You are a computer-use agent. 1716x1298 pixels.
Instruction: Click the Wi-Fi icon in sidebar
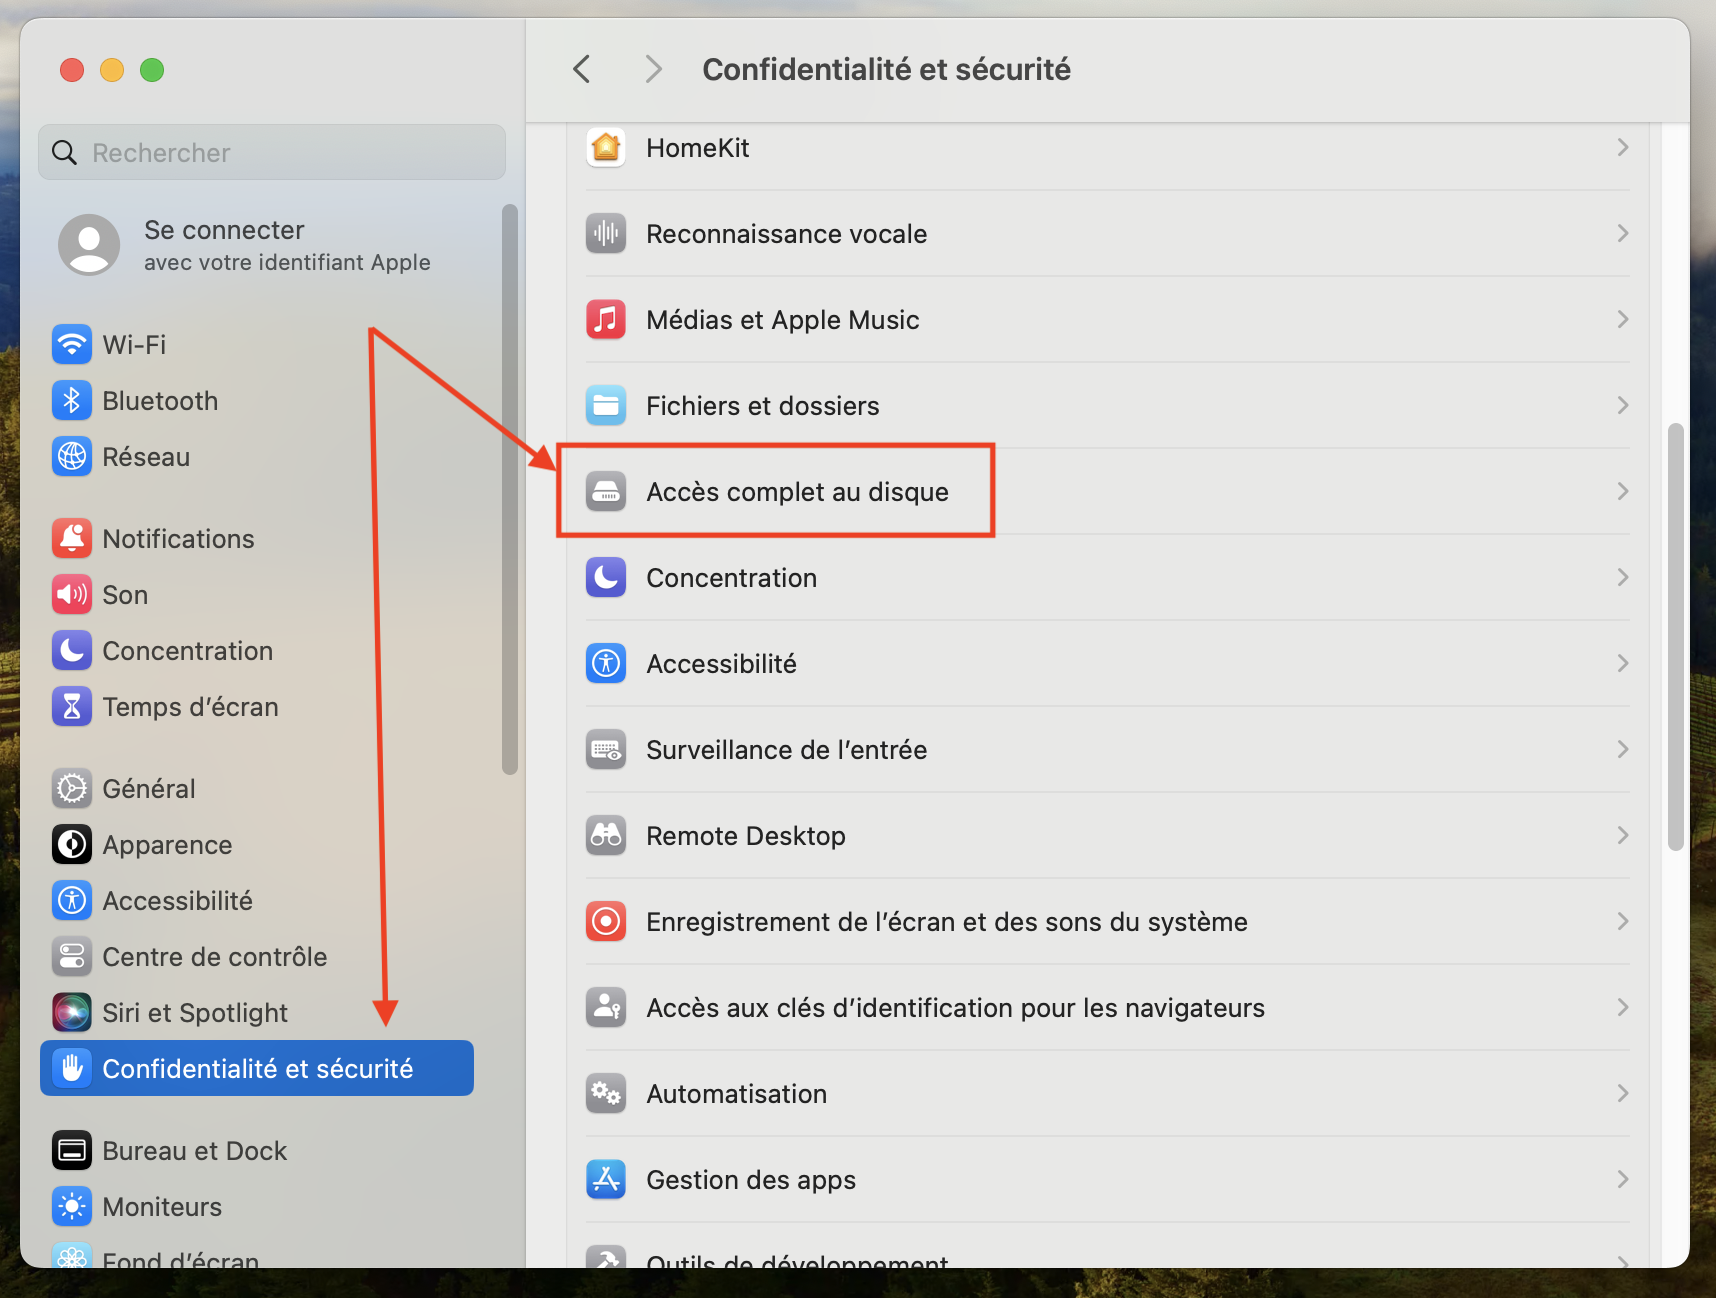pyautogui.click(x=72, y=345)
